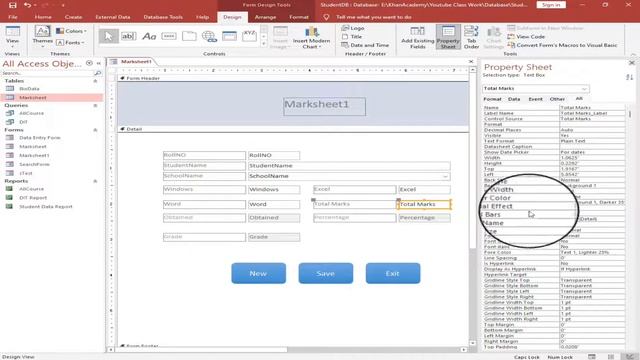This screenshot has height=360, width=640.
Task: Collapse the Forms group in the navigation pane
Action: [96, 130]
